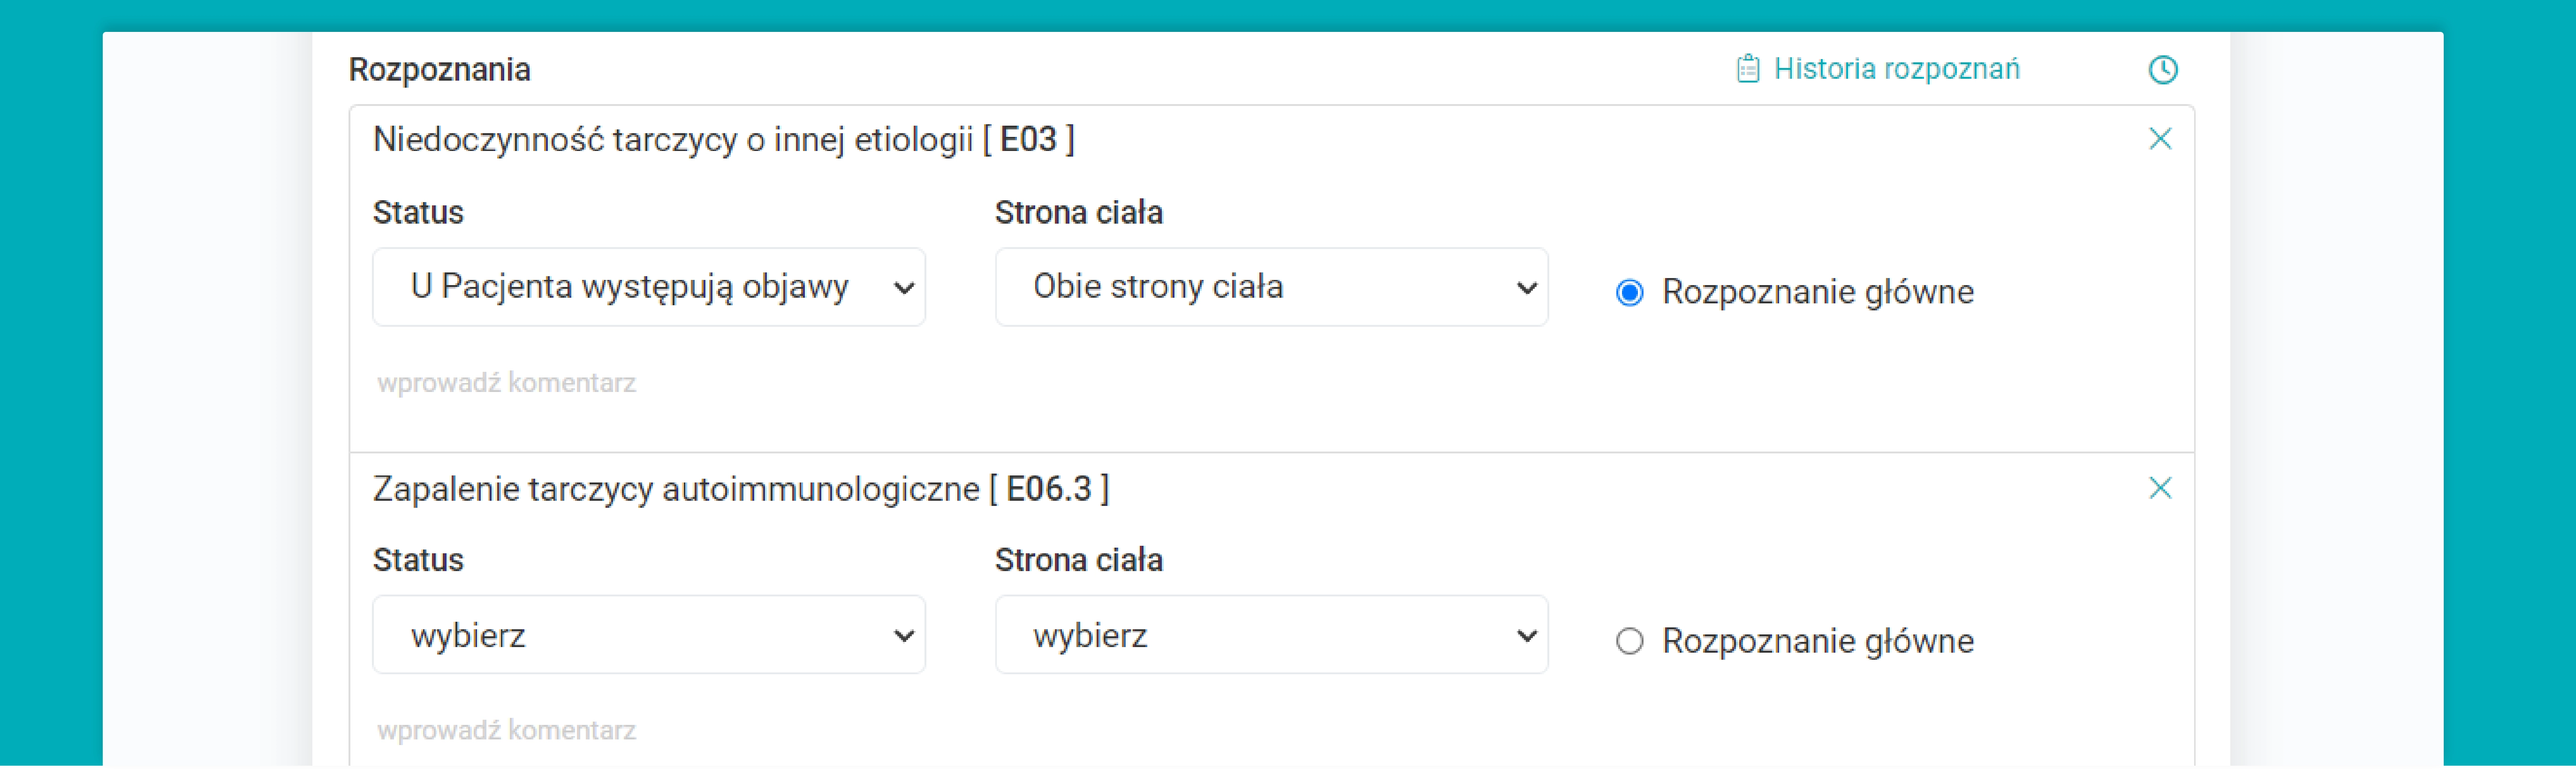This screenshot has height=776, width=2576.
Task: Expand the Strona ciała dropdown for E06.3
Action: click(x=1271, y=635)
